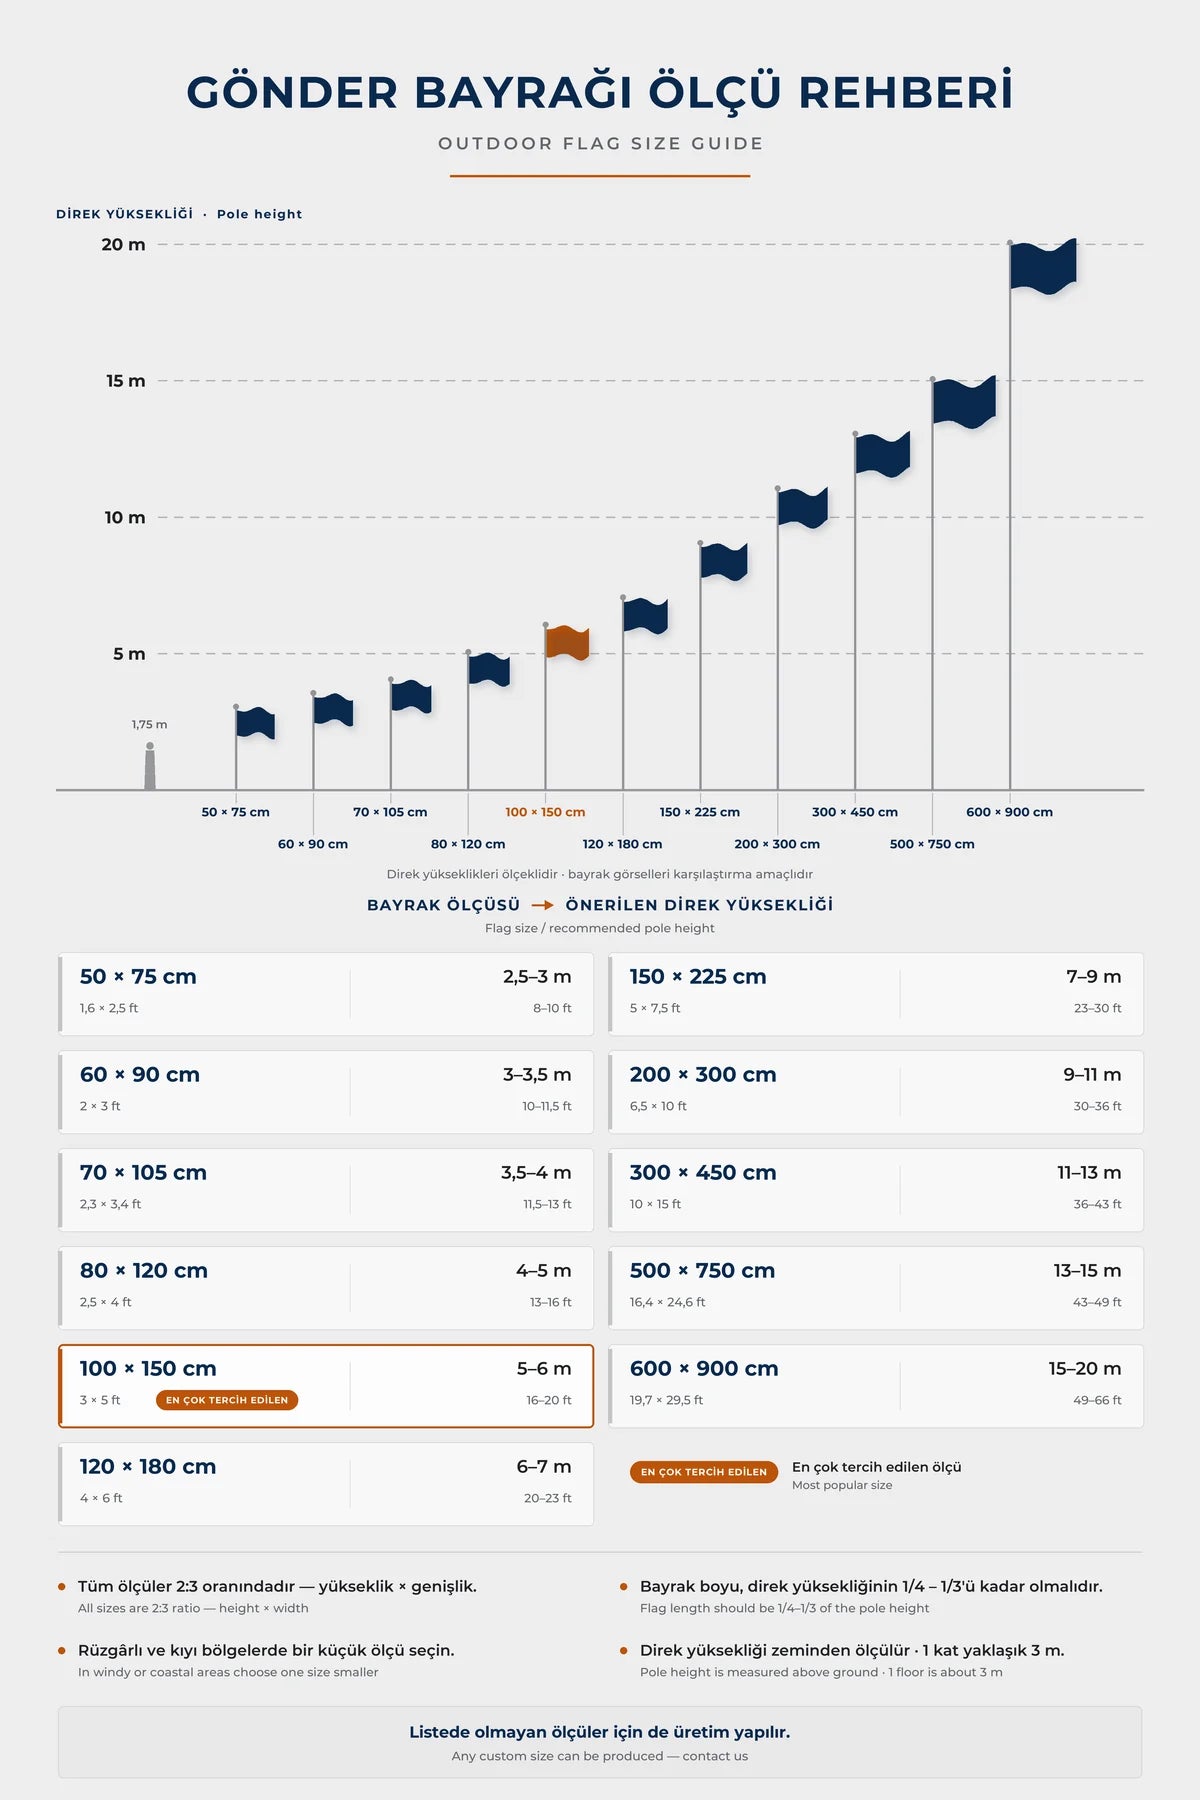Click the 120 × 180 cm size card
The image size is (1200, 1800).
tap(326, 1484)
